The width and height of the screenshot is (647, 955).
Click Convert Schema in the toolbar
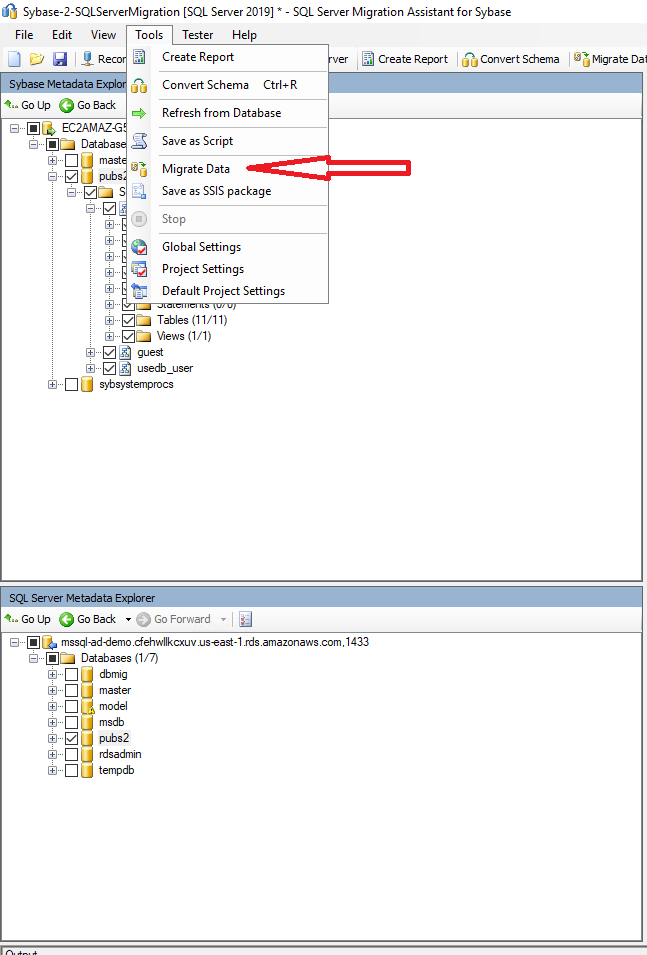[511, 59]
